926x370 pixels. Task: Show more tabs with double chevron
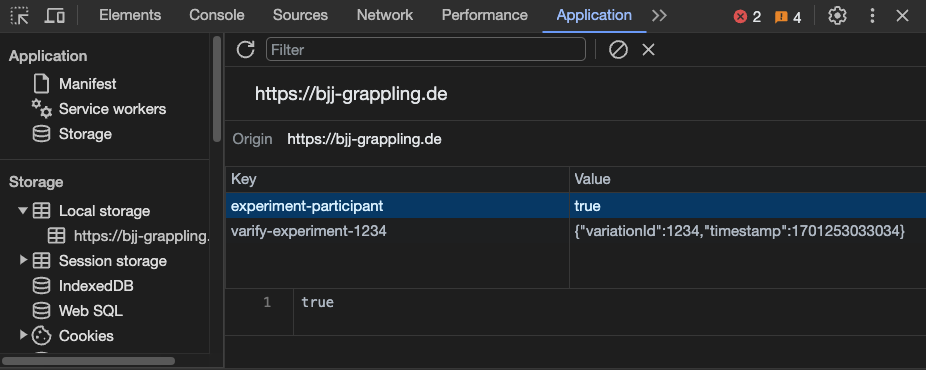point(659,16)
